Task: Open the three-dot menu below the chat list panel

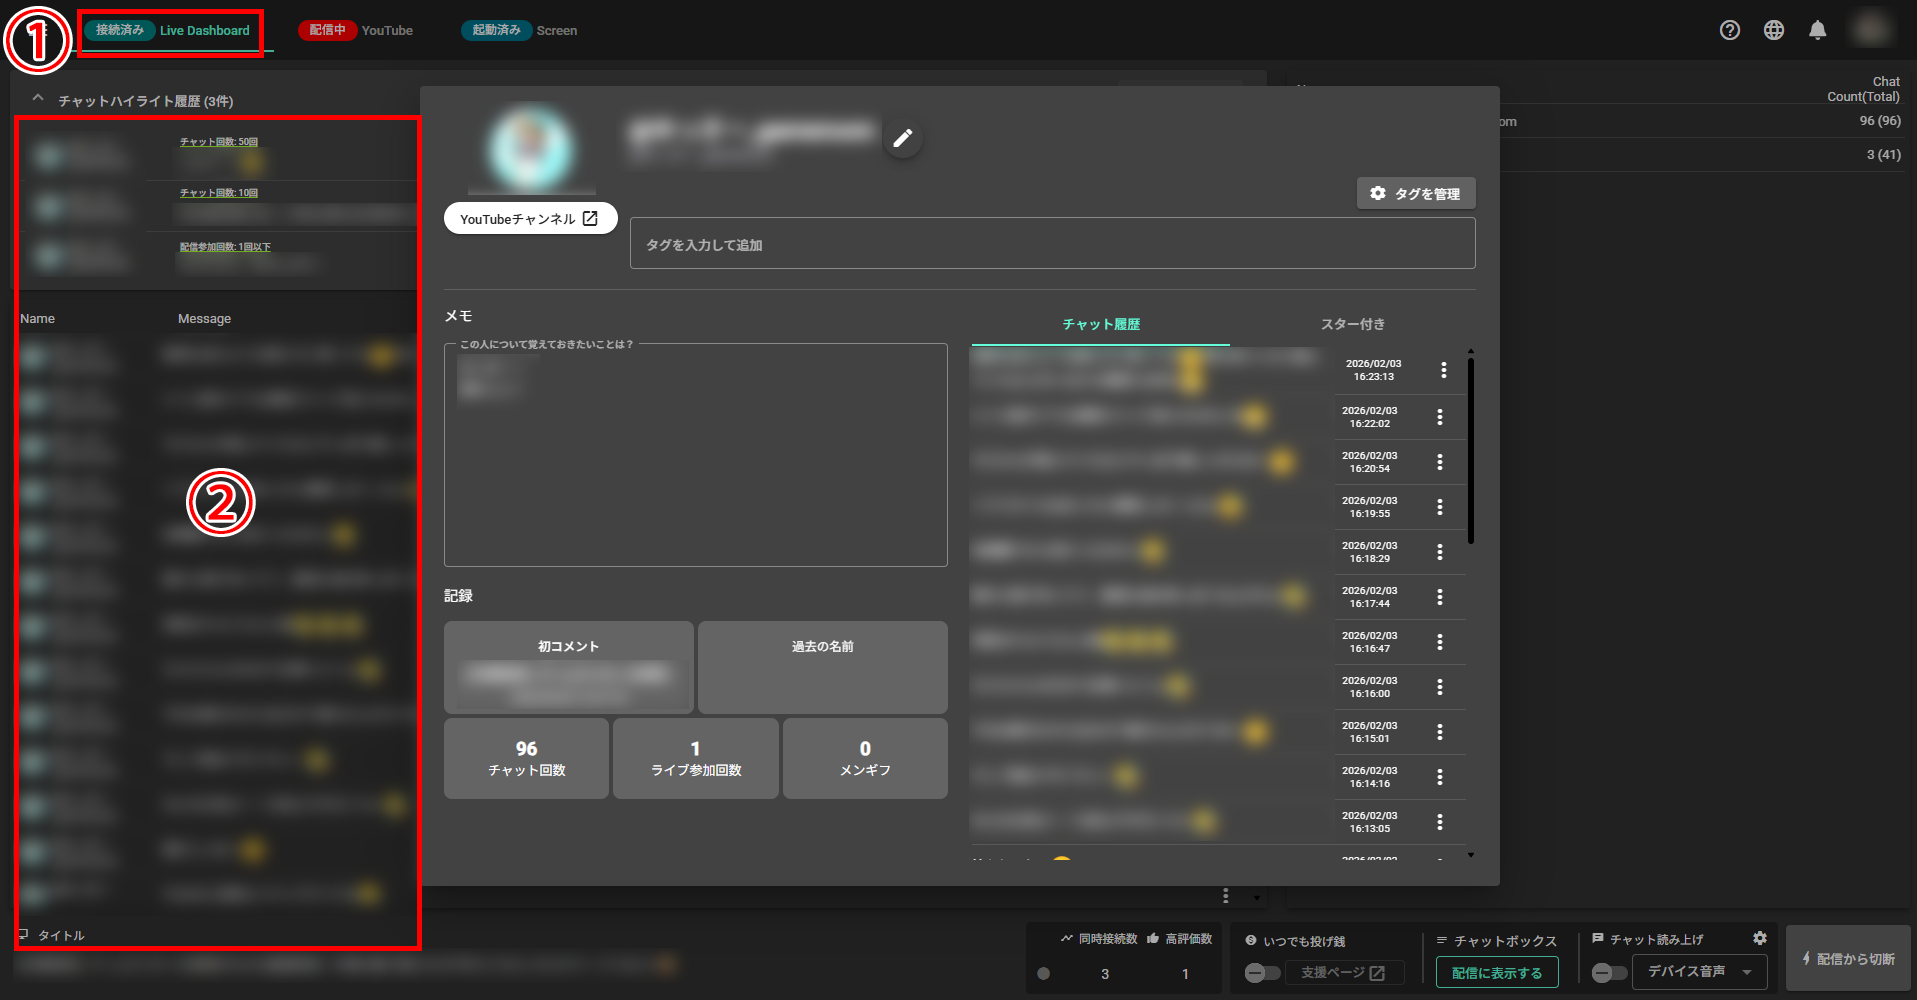Action: click(1226, 896)
